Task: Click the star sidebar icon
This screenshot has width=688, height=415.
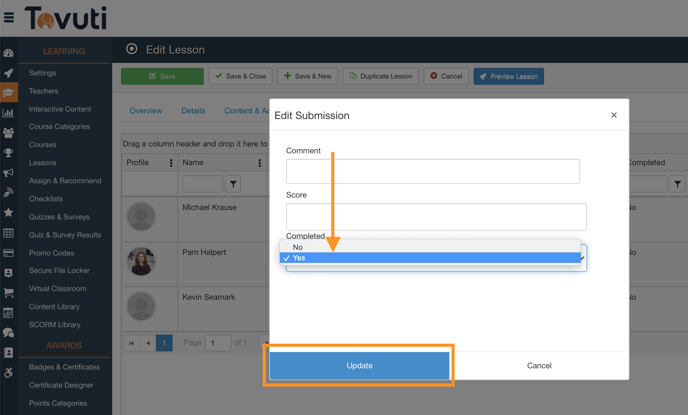Action: coord(9,213)
